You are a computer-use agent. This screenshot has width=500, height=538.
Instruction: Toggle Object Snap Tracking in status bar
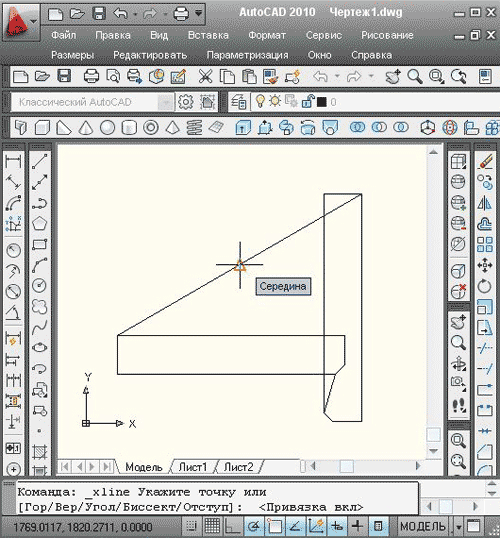click(295, 526)
